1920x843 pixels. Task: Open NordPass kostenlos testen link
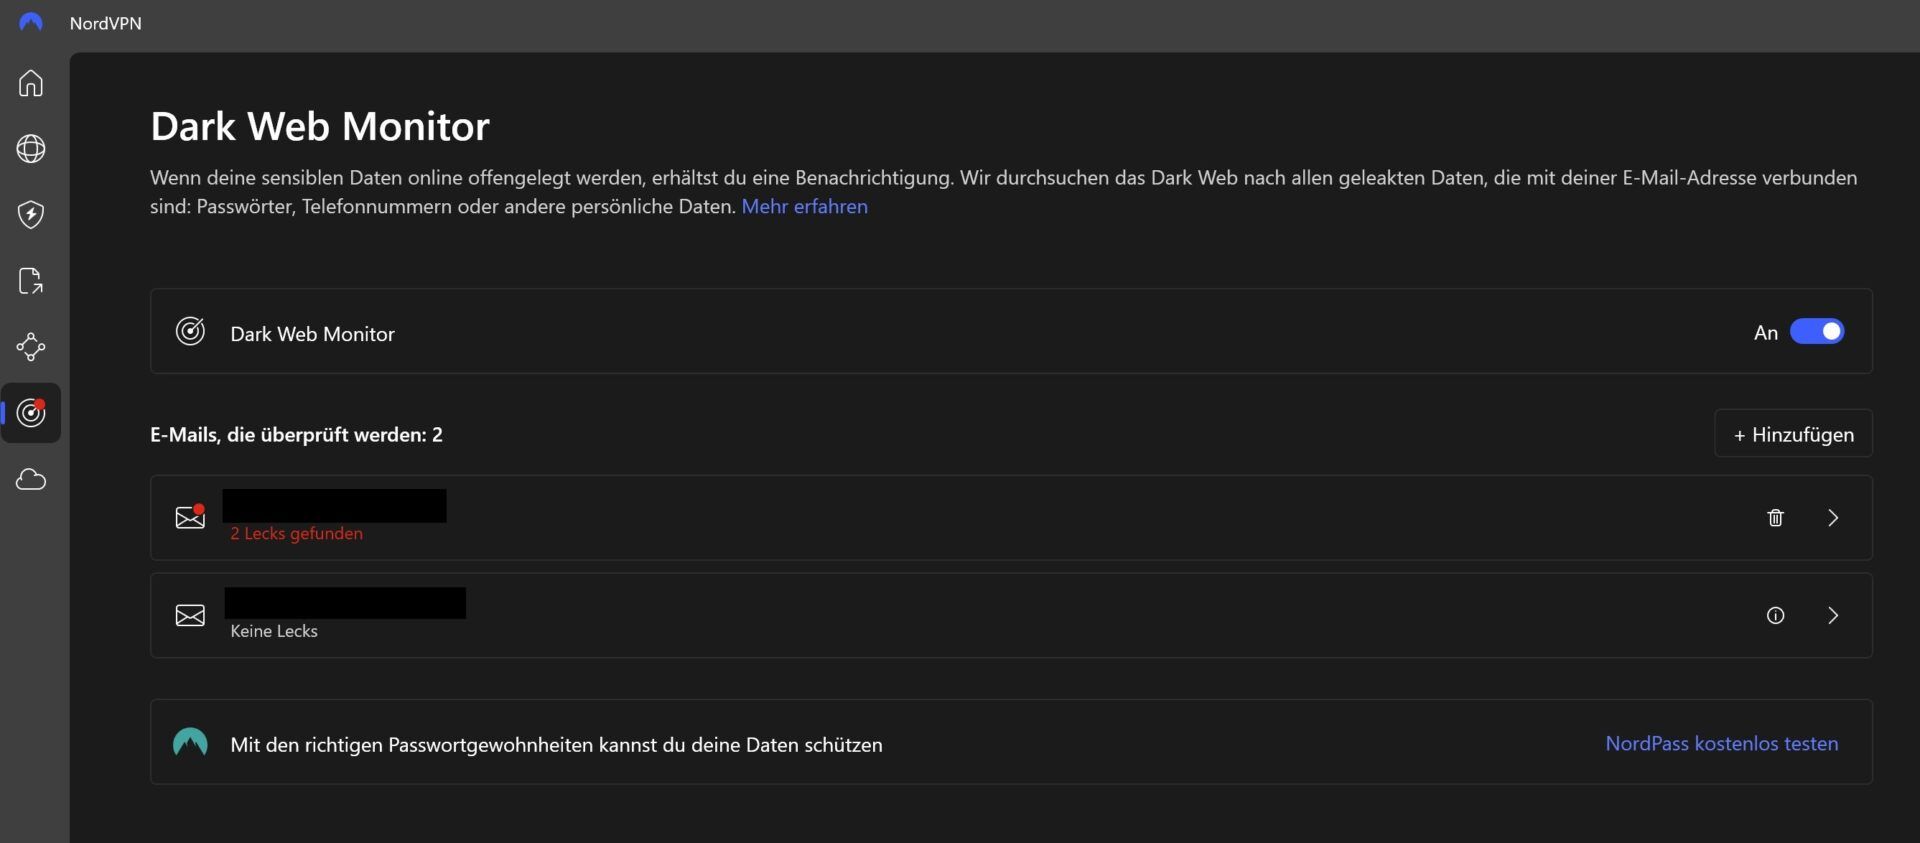click(1721, 743)
